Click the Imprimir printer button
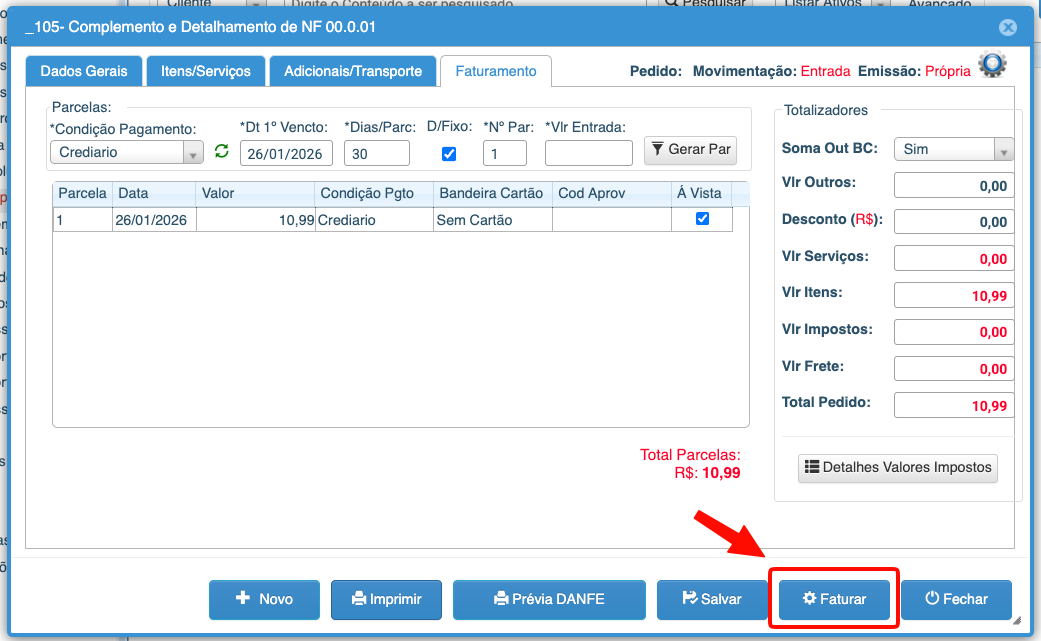Image resolution: width=1041 pixels, height=641 pixels. tap(386, 599)
